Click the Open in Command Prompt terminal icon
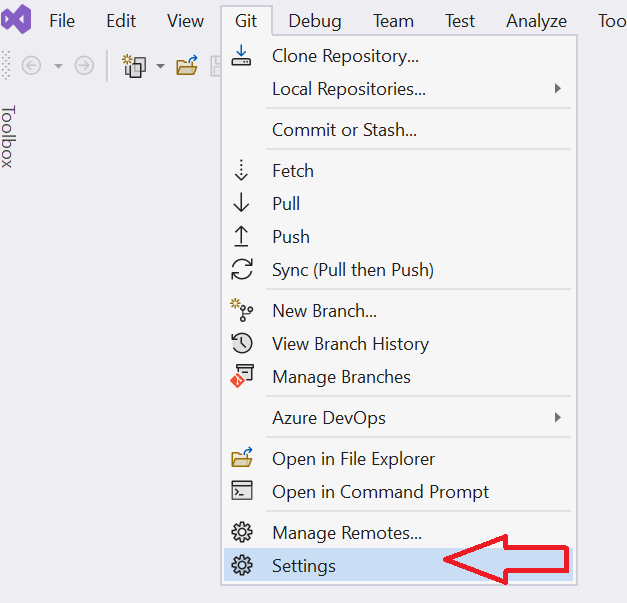The width and height of the screenshot is (627, 603). (242, 492)
